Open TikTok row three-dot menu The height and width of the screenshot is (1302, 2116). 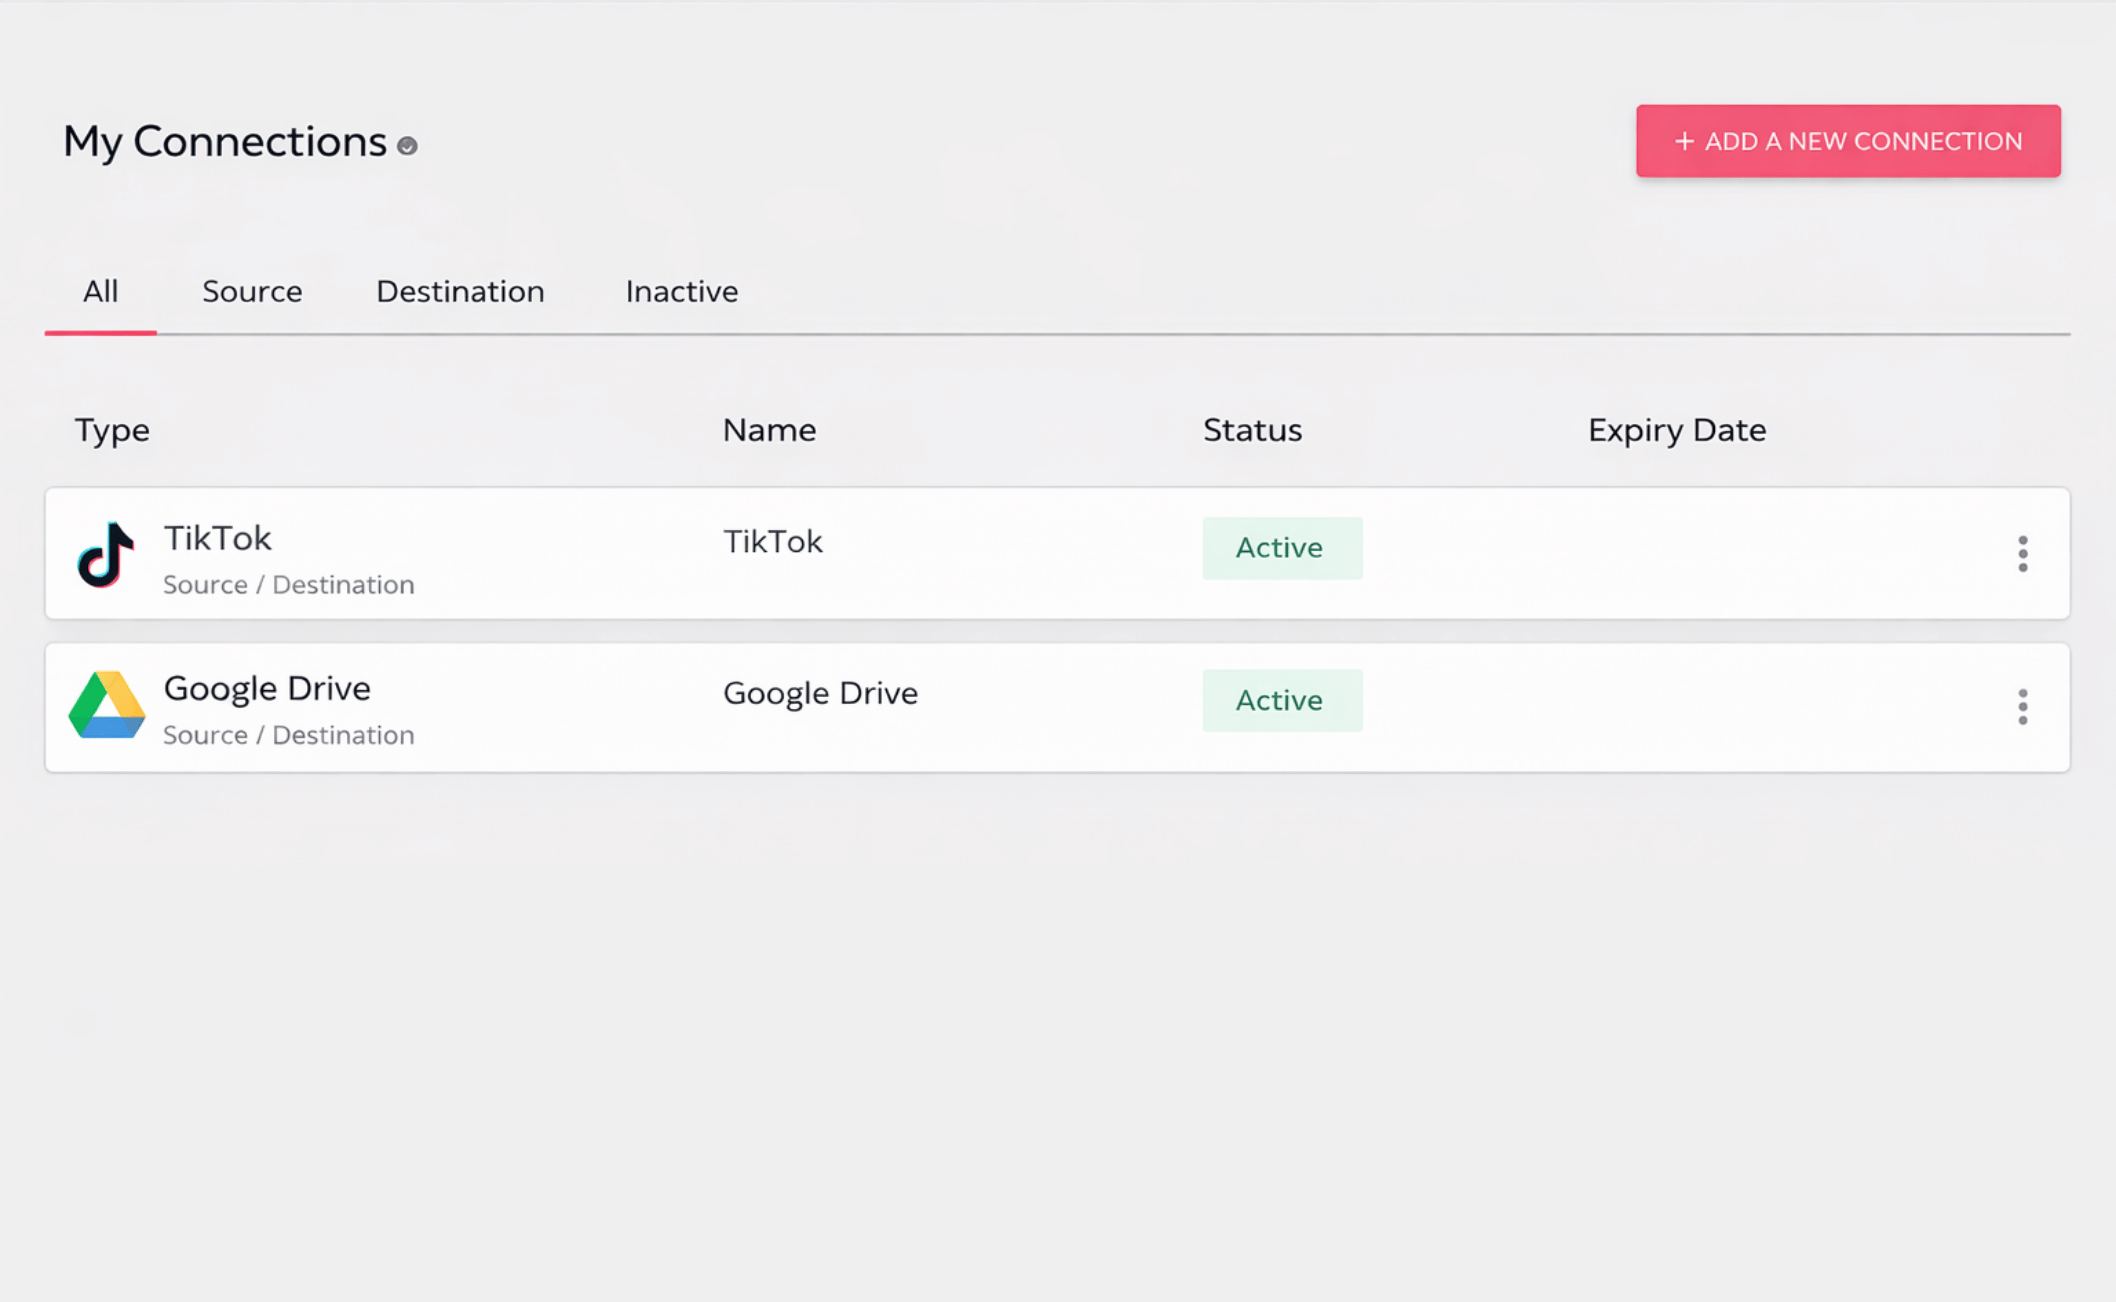(x=2022, y=553)
